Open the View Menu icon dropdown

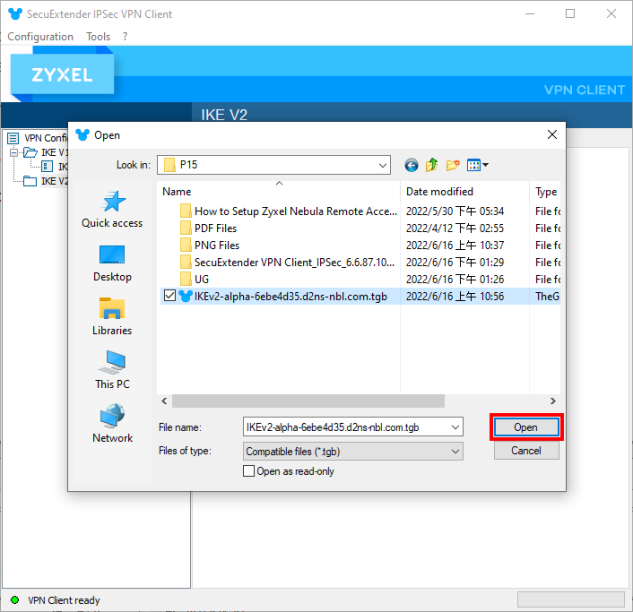point(478,165)
